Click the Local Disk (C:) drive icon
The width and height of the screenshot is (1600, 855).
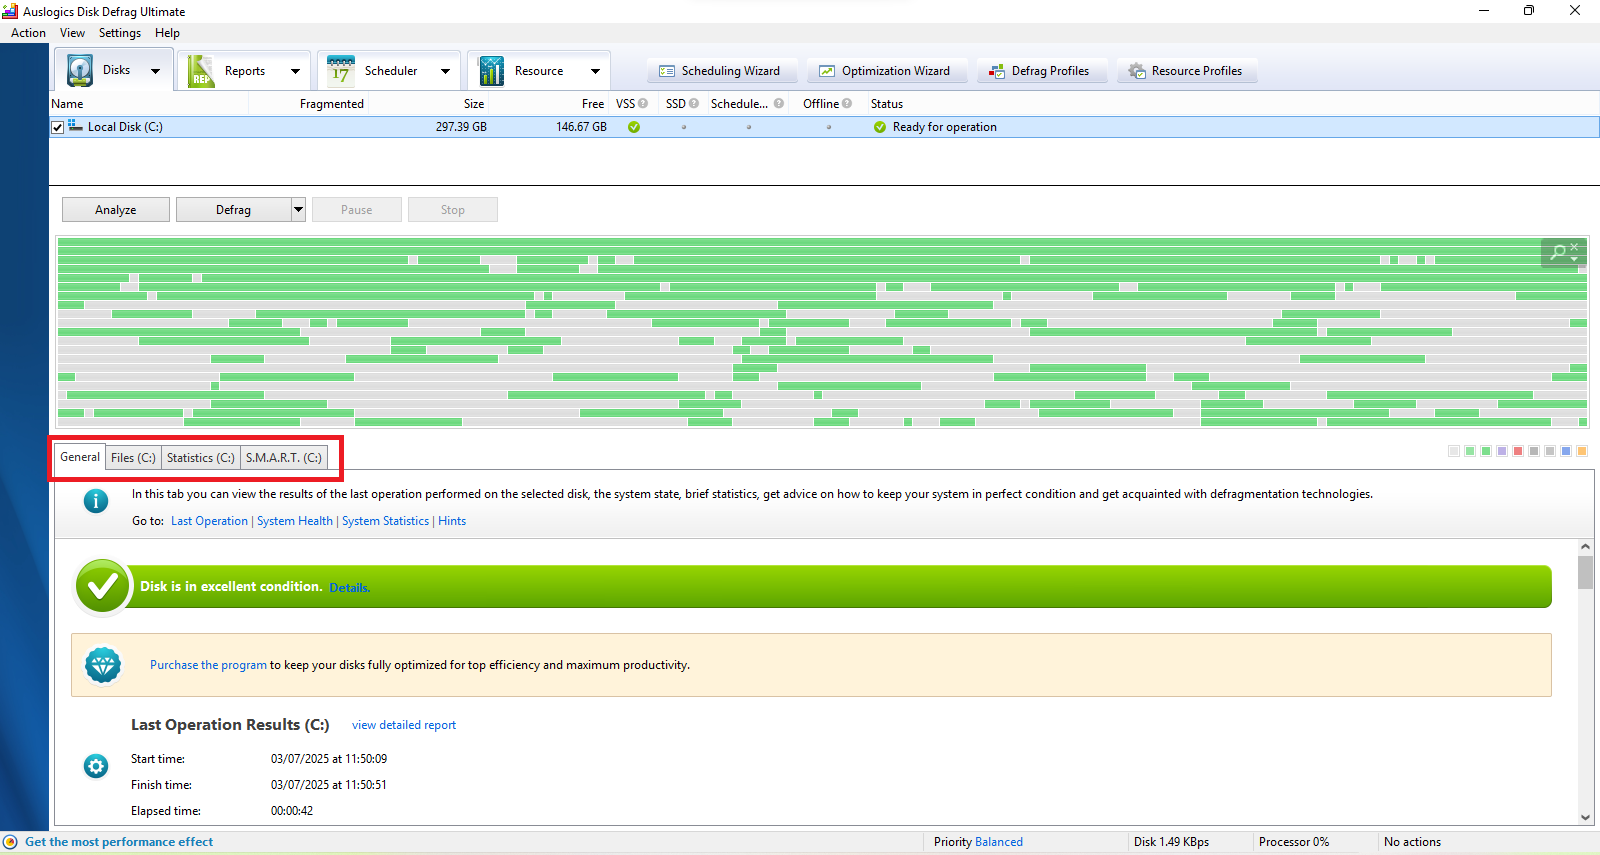pos(76,127)
